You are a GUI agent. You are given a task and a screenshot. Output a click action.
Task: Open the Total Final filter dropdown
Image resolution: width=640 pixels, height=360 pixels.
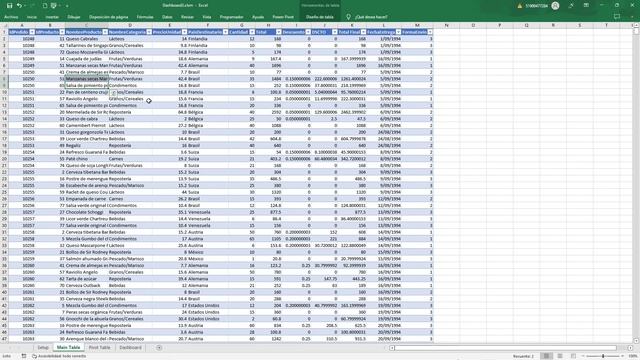tap(363, 32)
